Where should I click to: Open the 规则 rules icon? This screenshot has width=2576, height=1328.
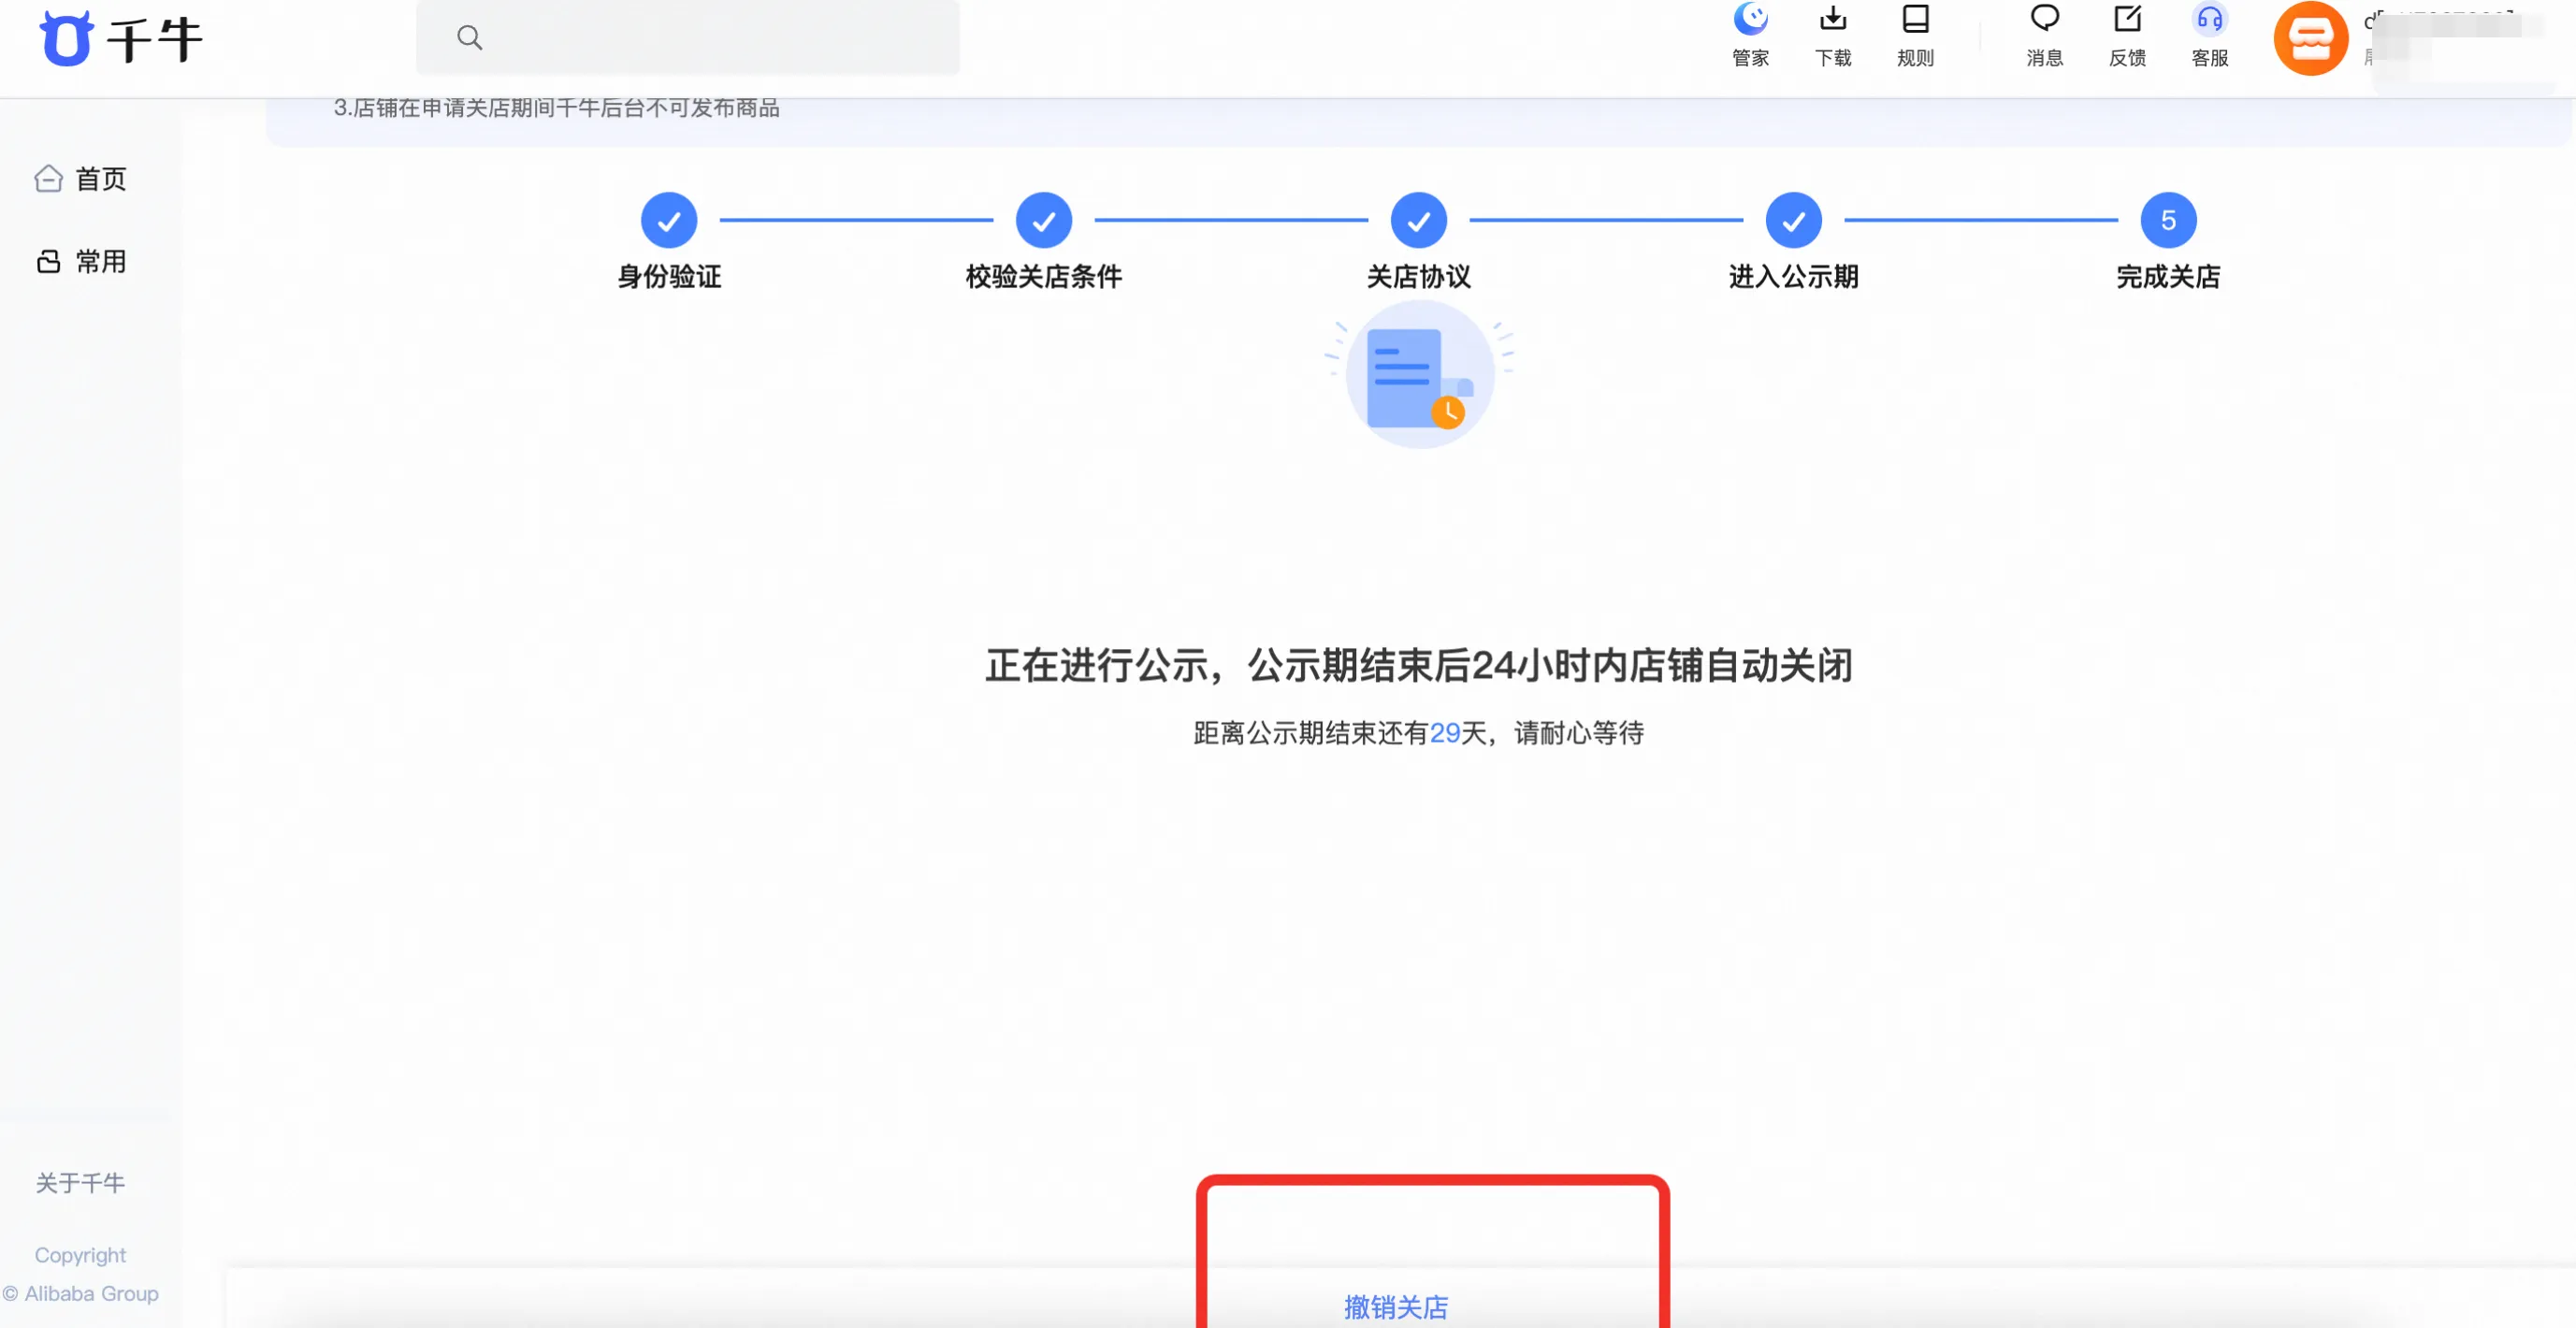click(x=1915, y=19)
